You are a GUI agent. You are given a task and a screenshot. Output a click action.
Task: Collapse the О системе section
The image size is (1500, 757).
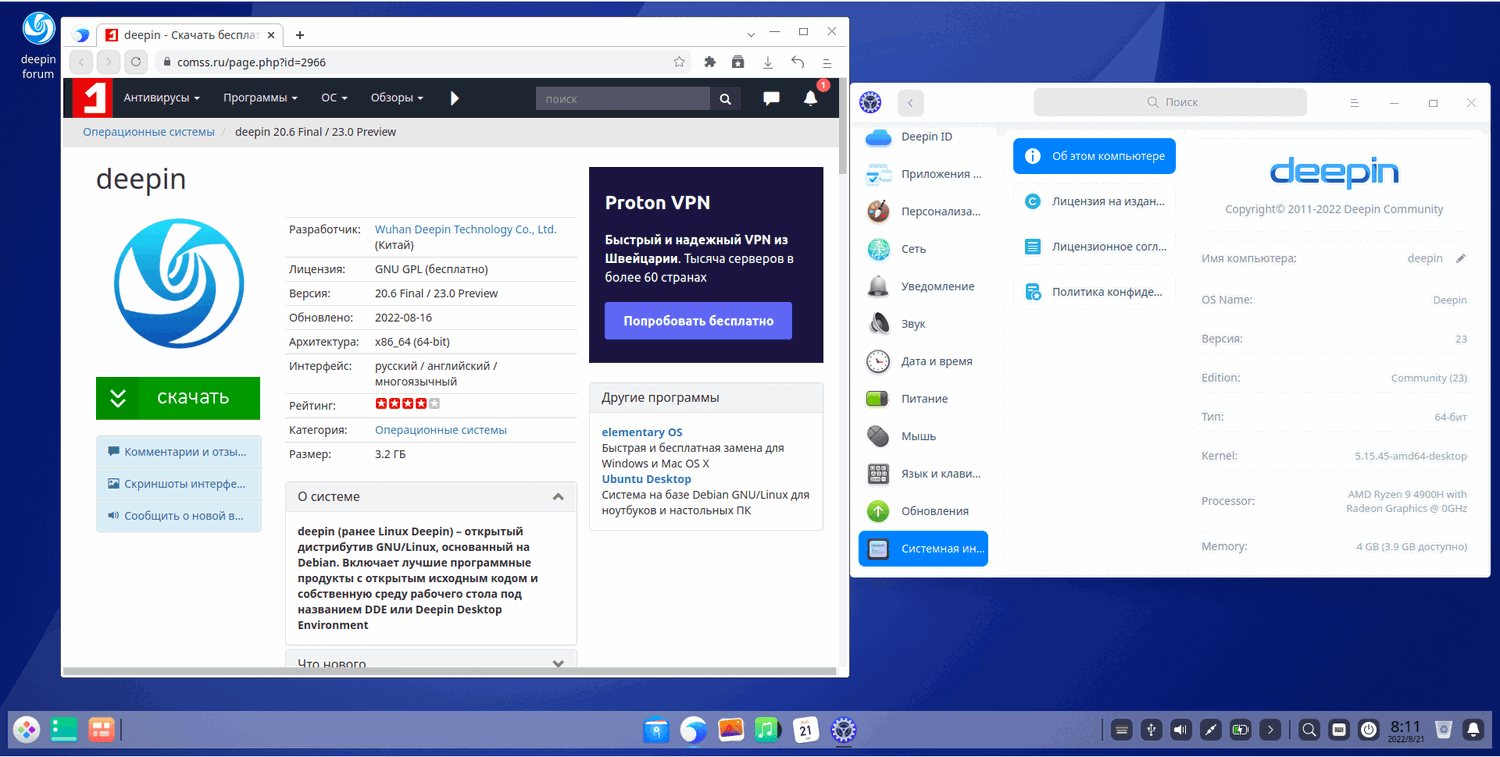[558, 496]
